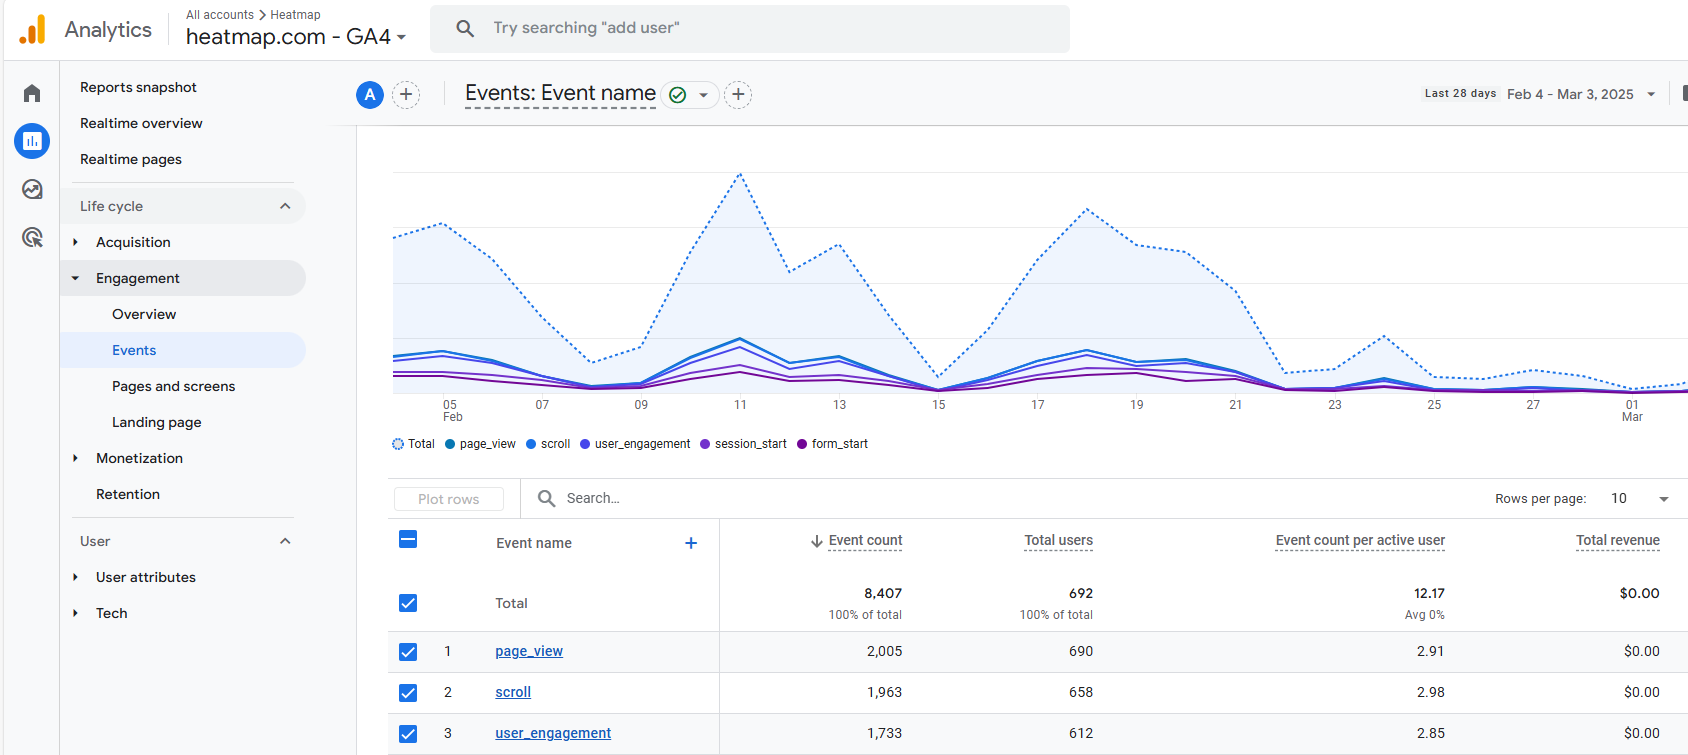Expand the Tech tree item

pyautogui.click(x=75, y=613)
